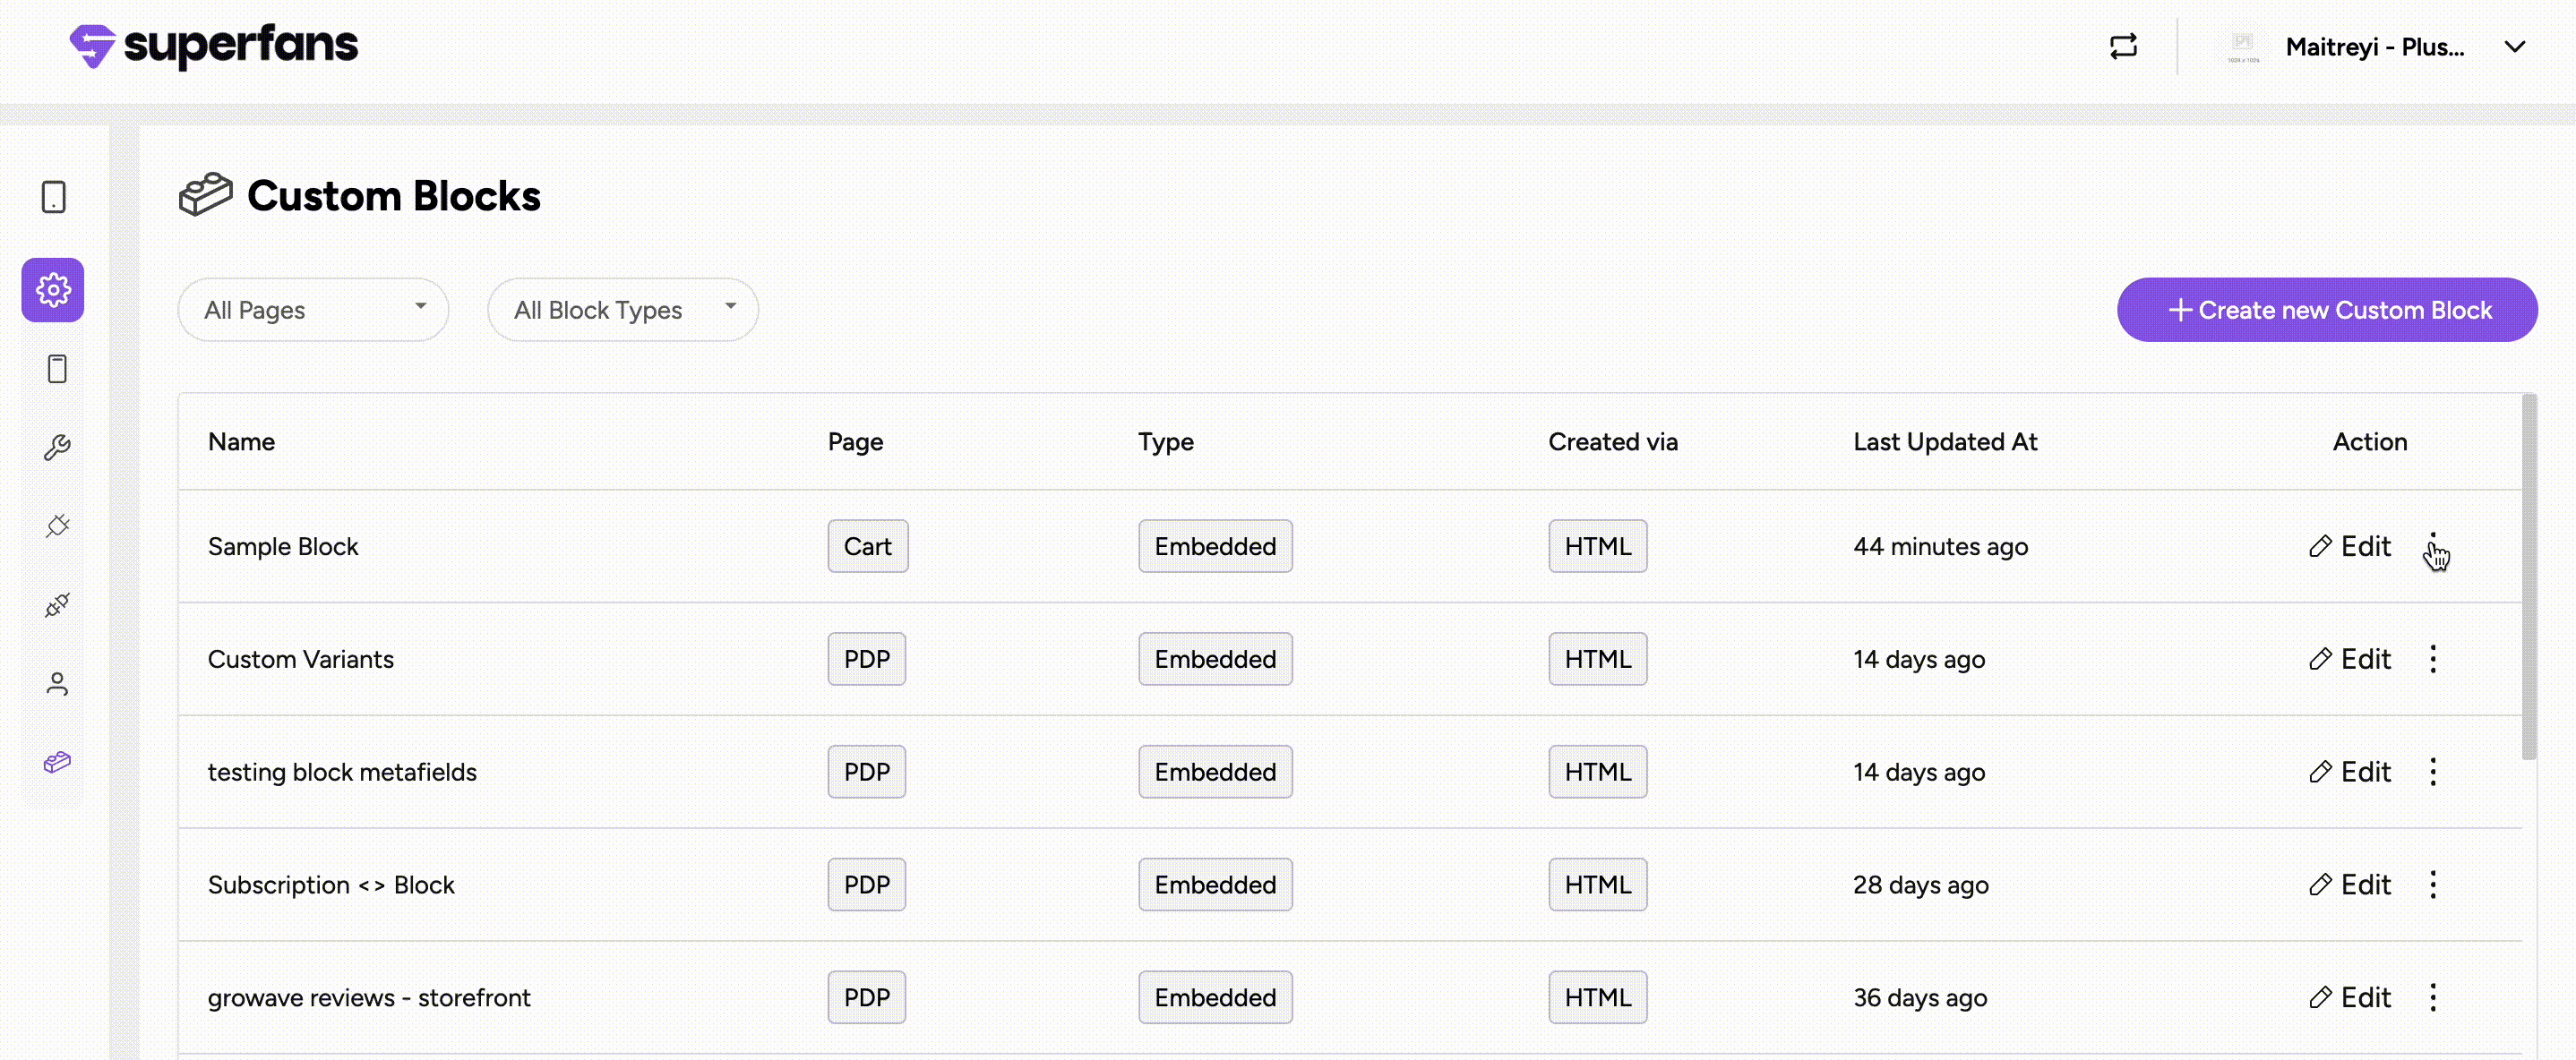Open three-dot menu for Subscription <> Block
The width and height of the screenshot is (2576, 1060).
(2432, 885)
